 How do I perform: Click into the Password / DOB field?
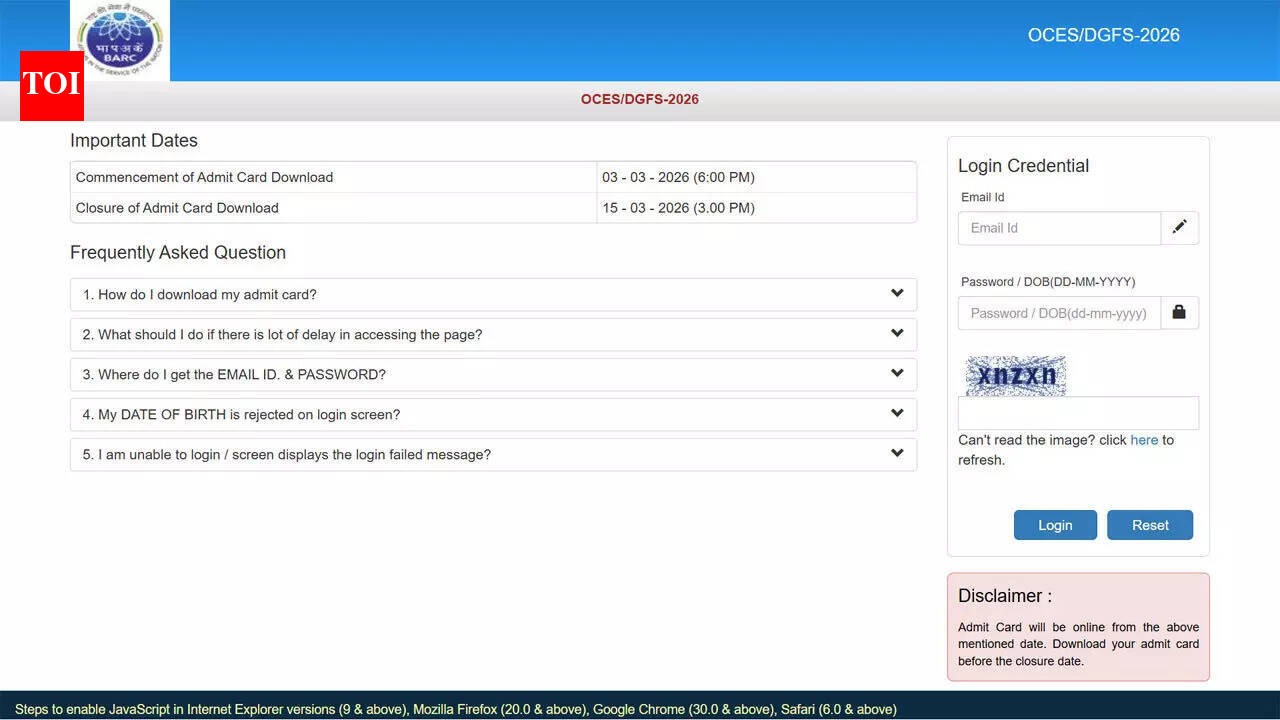coord(1059,313)
